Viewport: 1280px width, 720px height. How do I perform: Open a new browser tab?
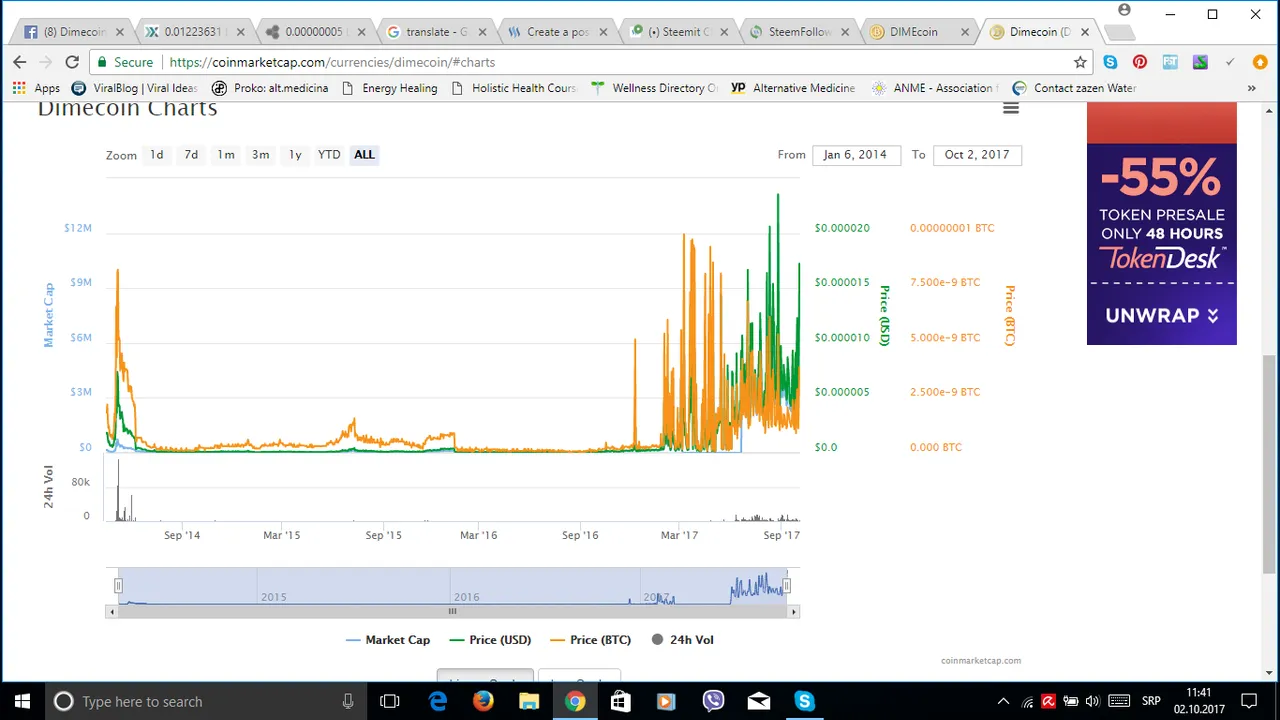pyautogui.click(x=1119, y=33)
